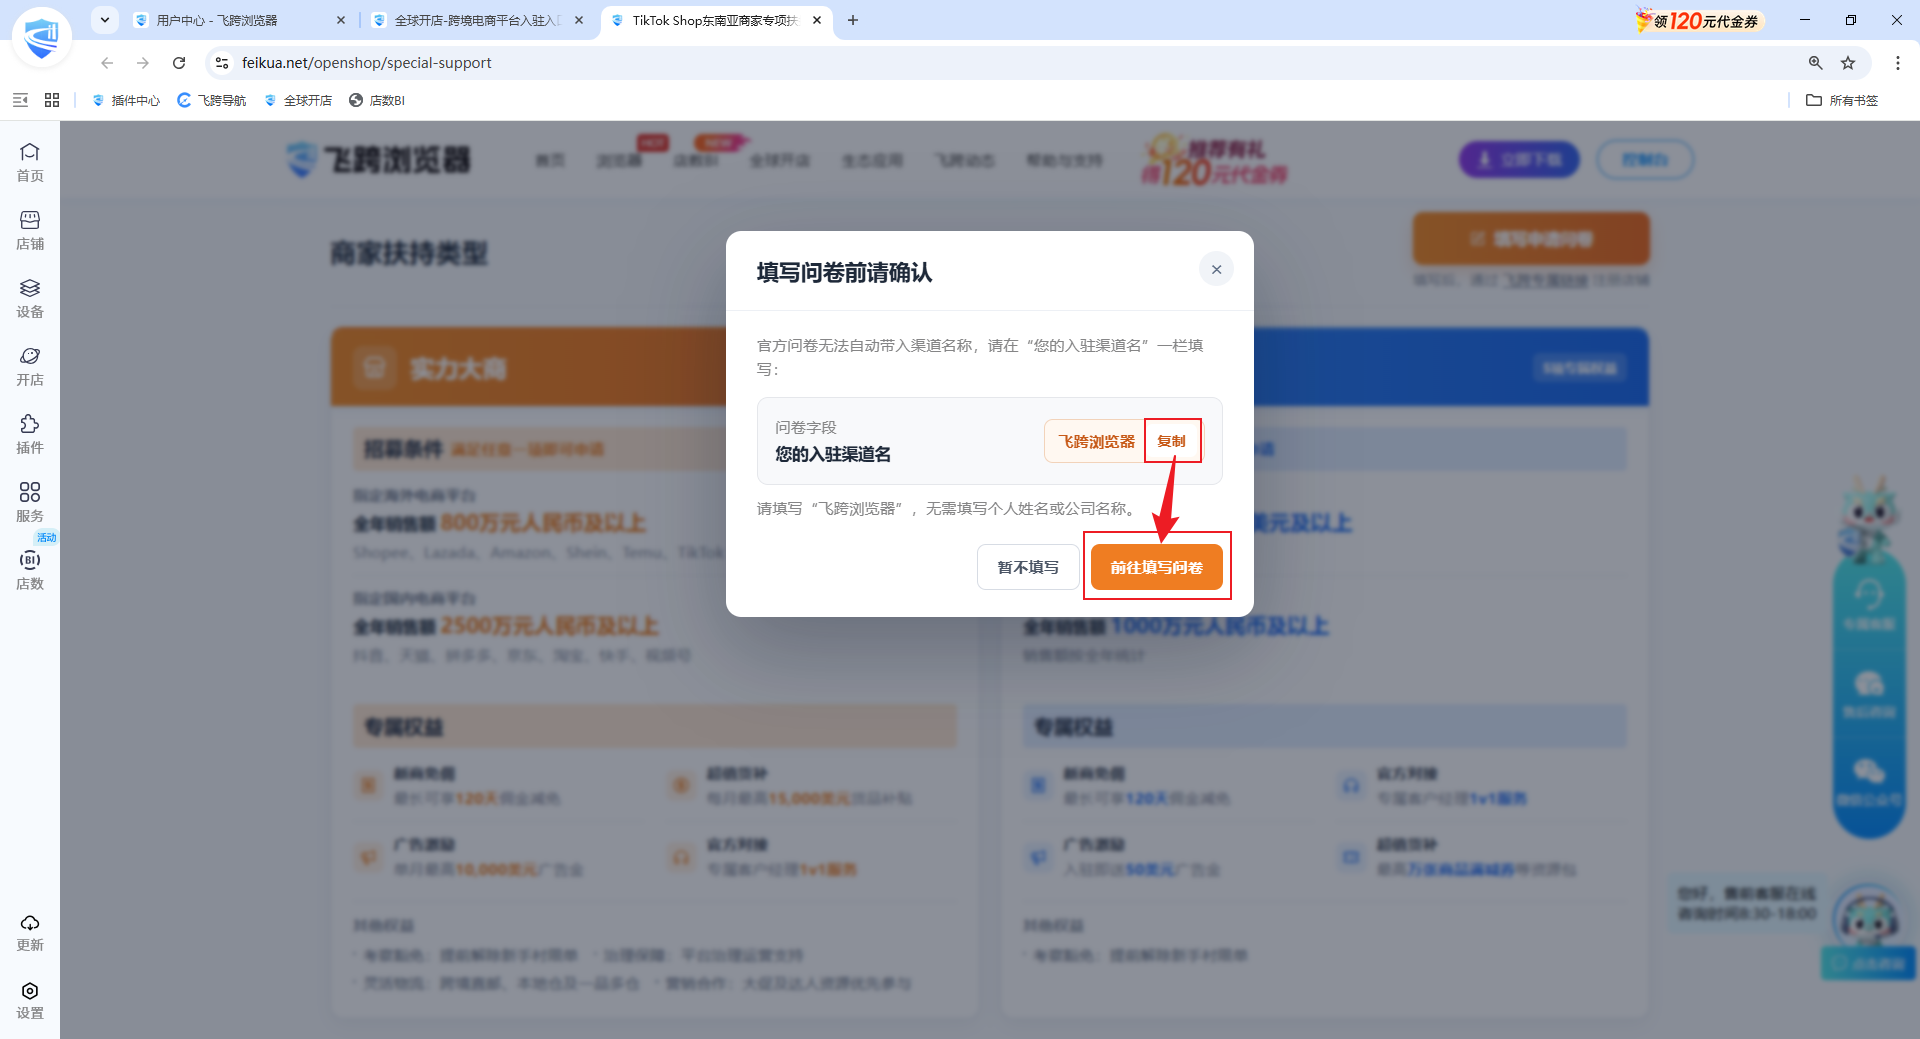The image size is (1920, 1039).
Task: Toggle the sidebar list icon in bookmarks bar
Action: click(x=20, y=100)
